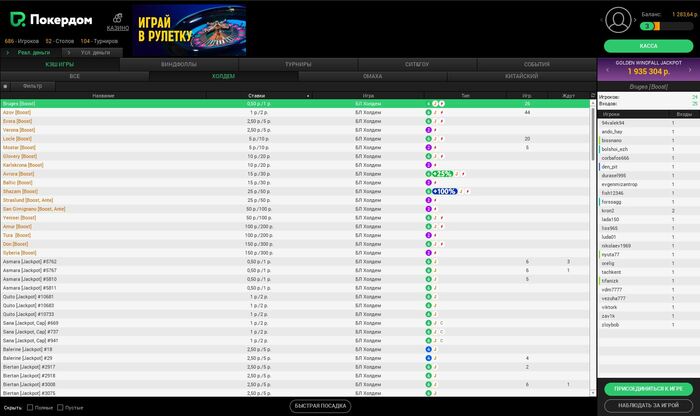Select player nikolaev1969 in players list
The height and width of the screenshot is (416, 700).
[649, 246]
